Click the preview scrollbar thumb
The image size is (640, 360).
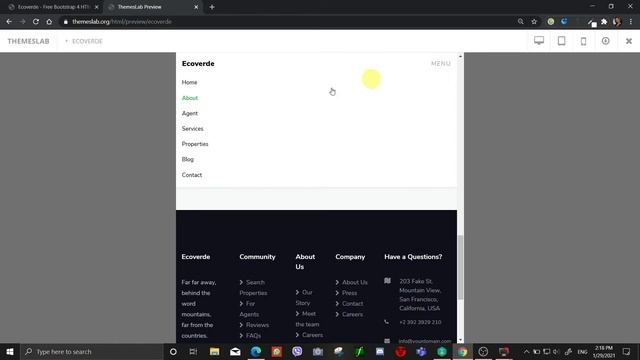click(460, 267)
